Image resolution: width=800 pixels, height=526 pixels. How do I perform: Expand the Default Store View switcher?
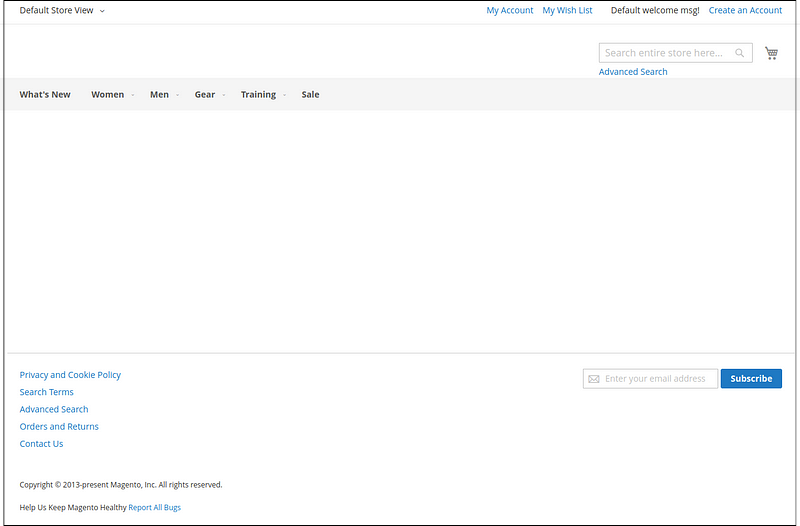[x=62, y=10]
